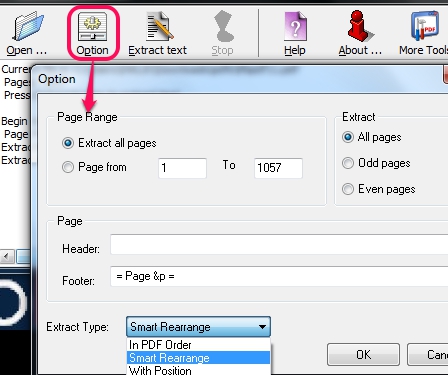448x375 pixels.
Task: Click the Cancel button
Action: point(428,355)
